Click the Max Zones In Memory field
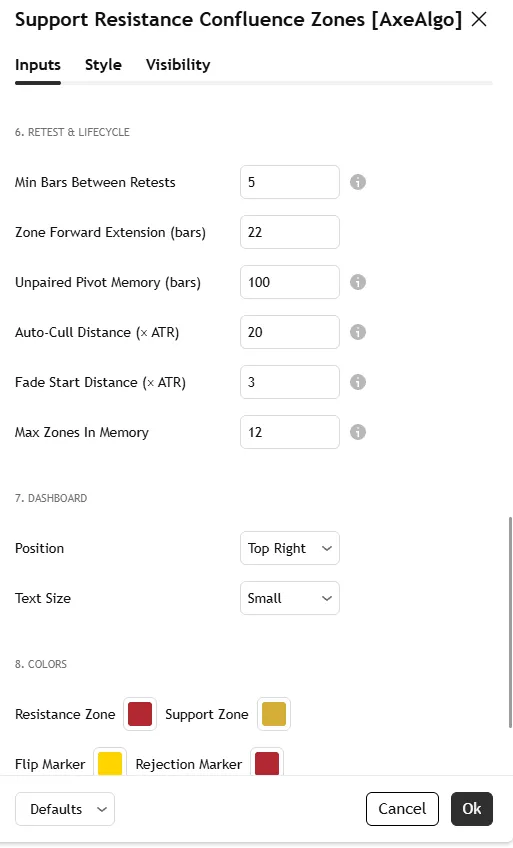Viewport: 513px width, 848px height. (290, 432)
